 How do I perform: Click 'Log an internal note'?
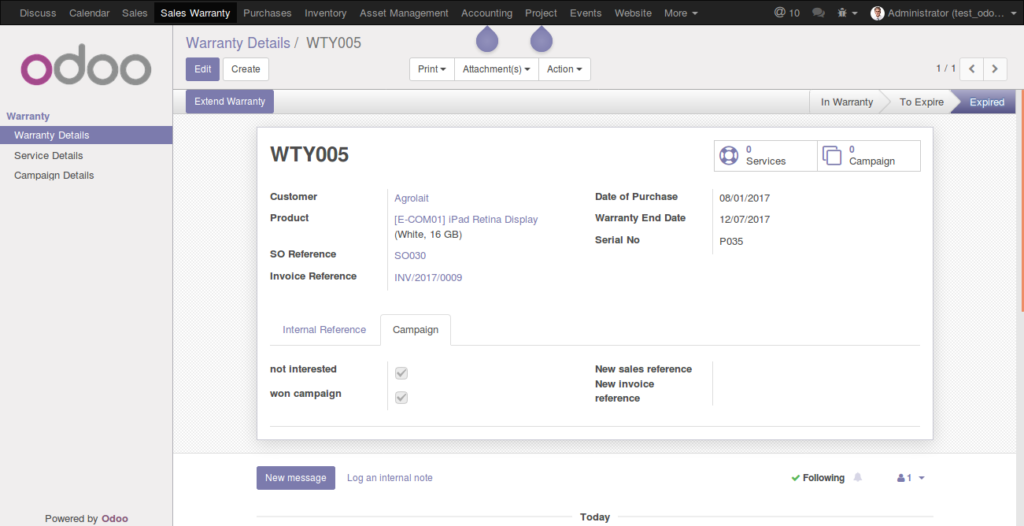389,478
